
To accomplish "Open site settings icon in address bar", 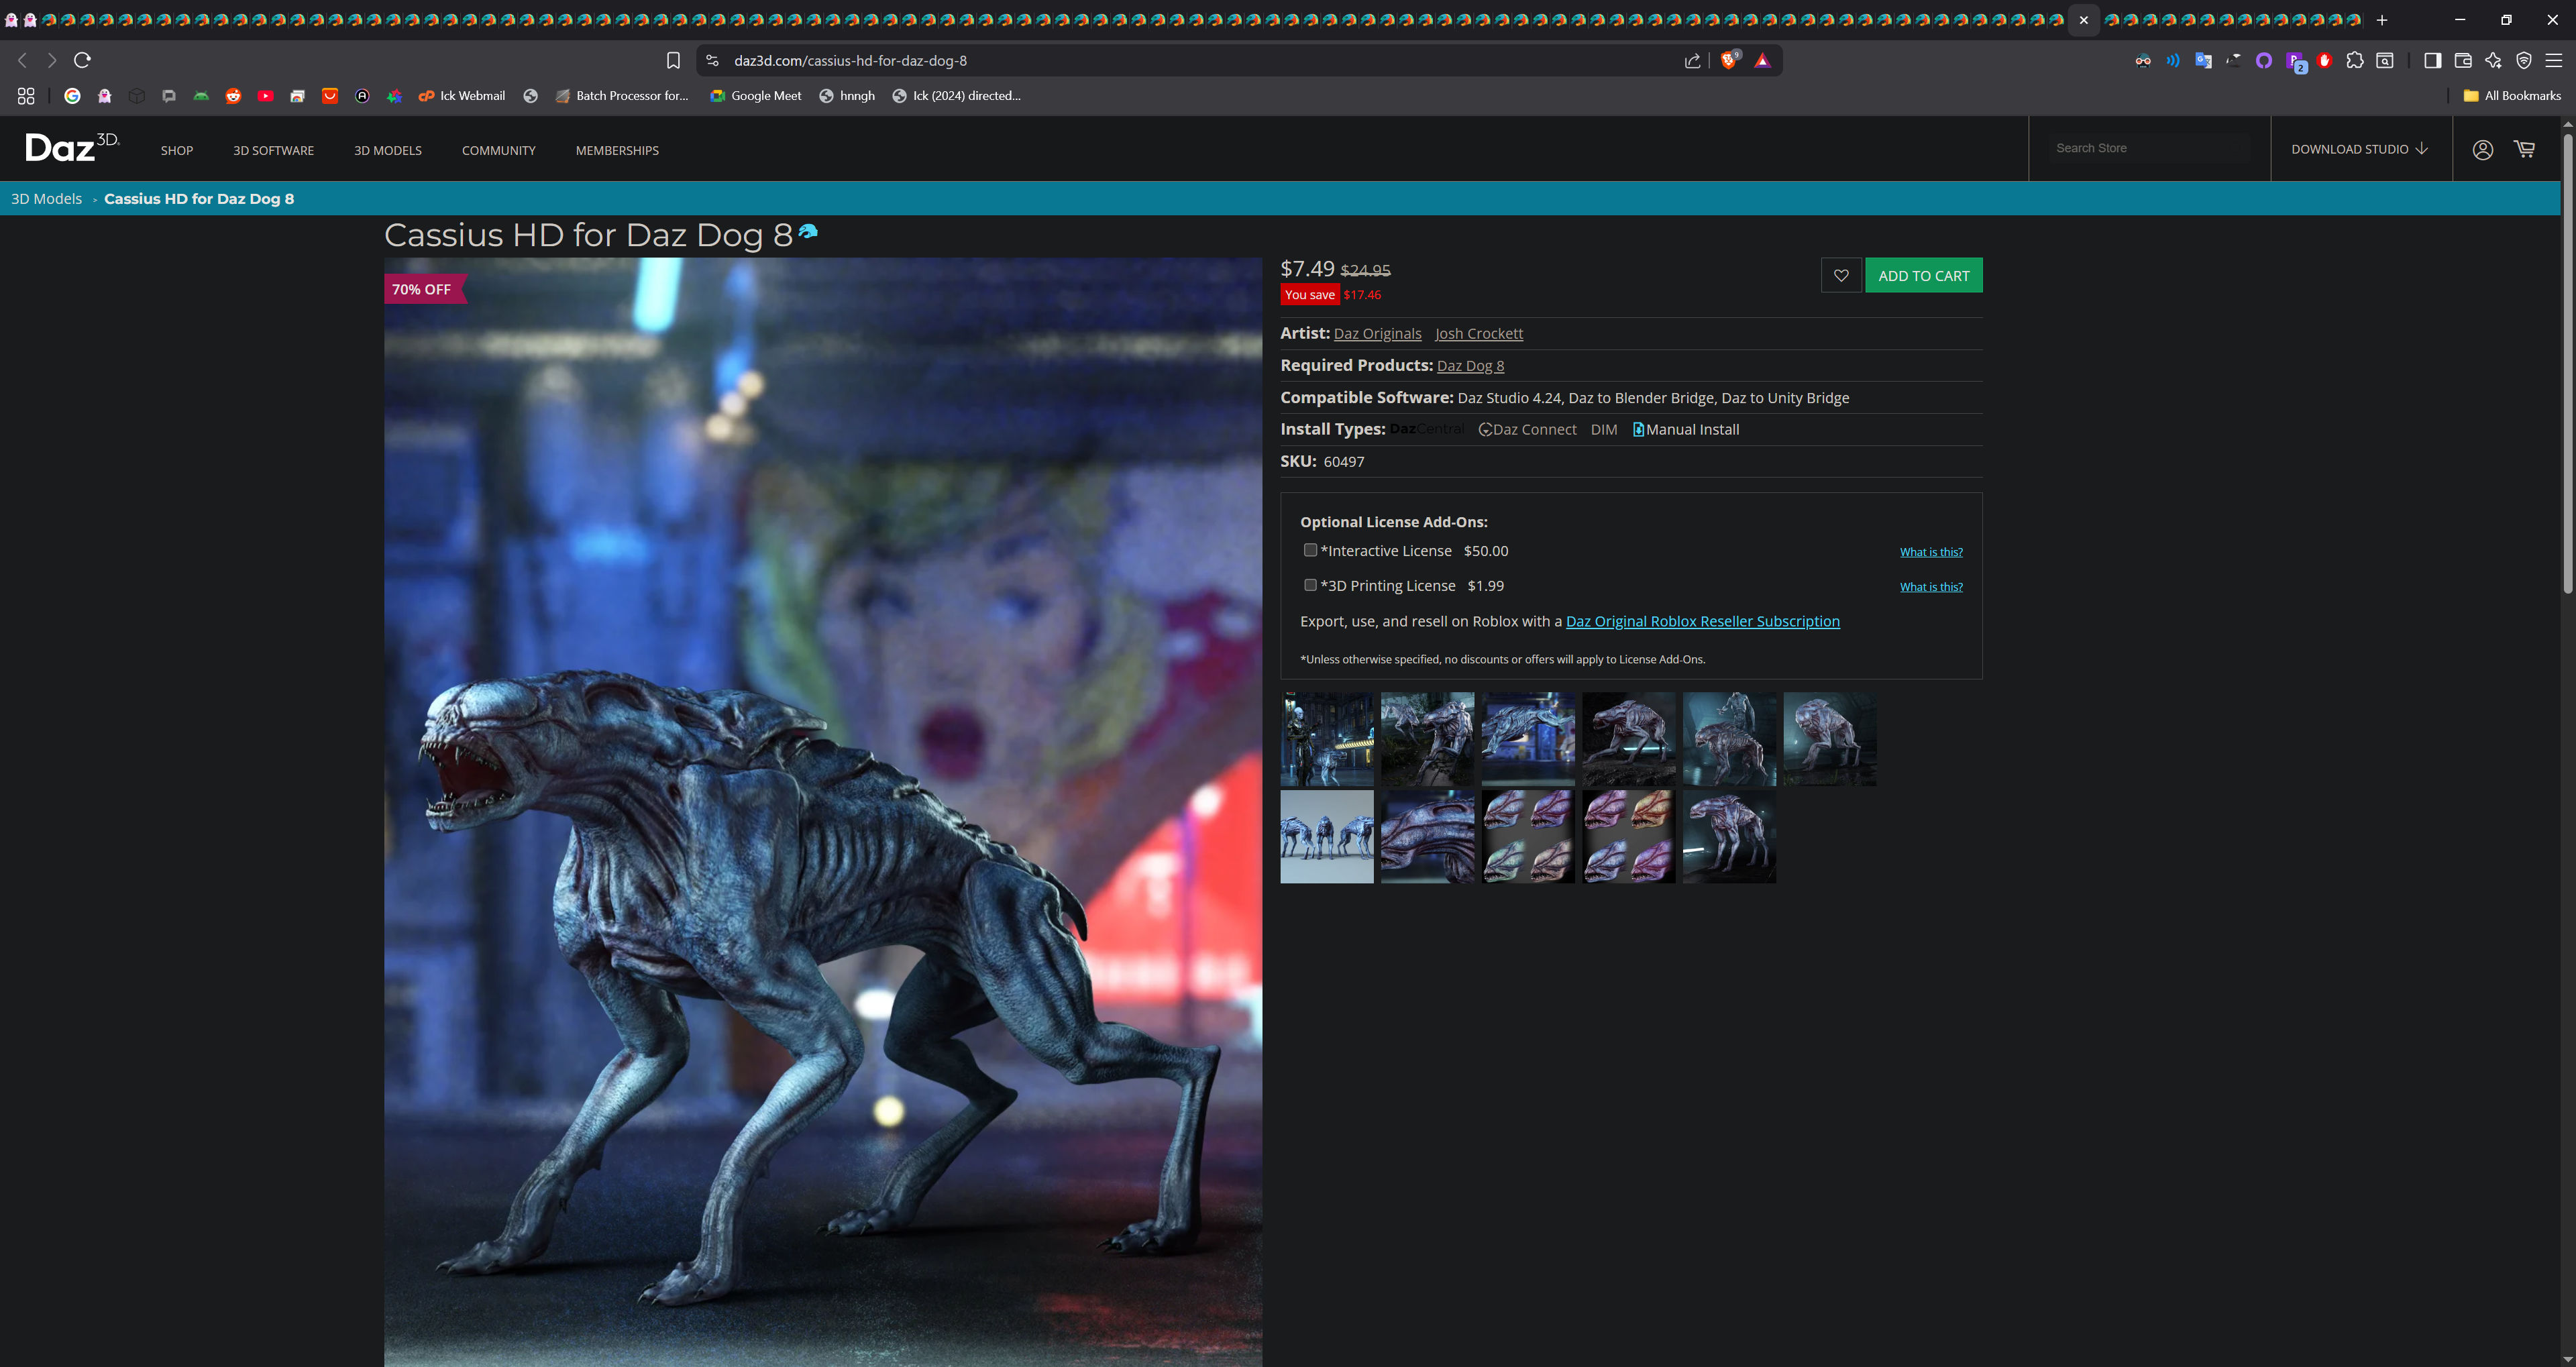I will [x=712, y=61].
